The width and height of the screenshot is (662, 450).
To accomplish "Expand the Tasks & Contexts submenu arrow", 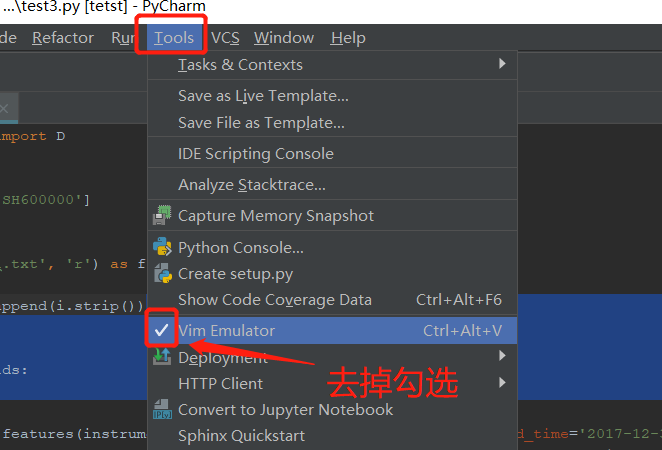I will click(502, 64).
